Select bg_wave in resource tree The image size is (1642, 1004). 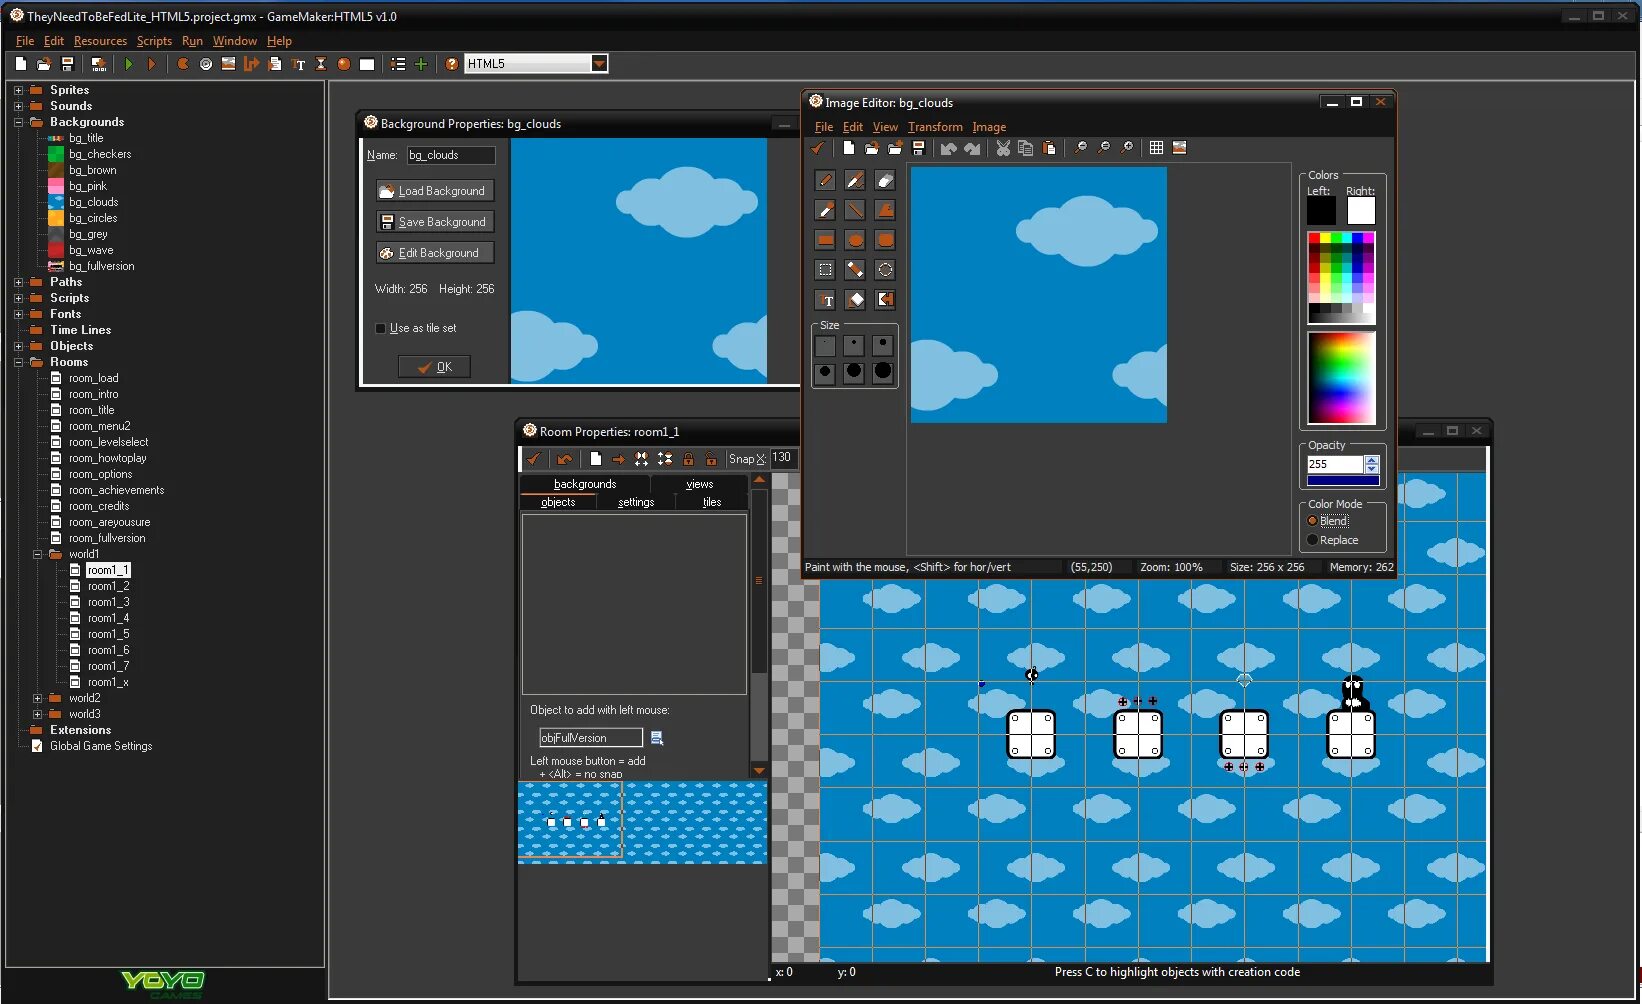tap(91, 250)
